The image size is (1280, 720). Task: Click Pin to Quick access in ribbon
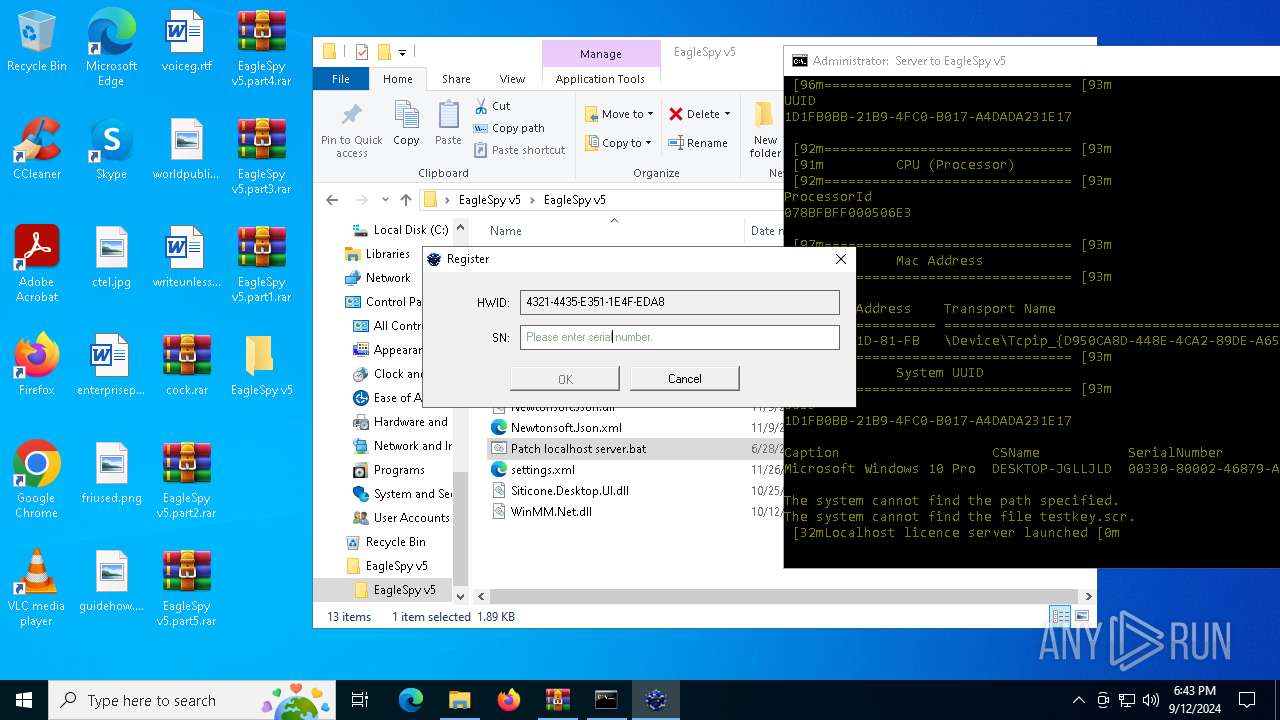point(351,130)
